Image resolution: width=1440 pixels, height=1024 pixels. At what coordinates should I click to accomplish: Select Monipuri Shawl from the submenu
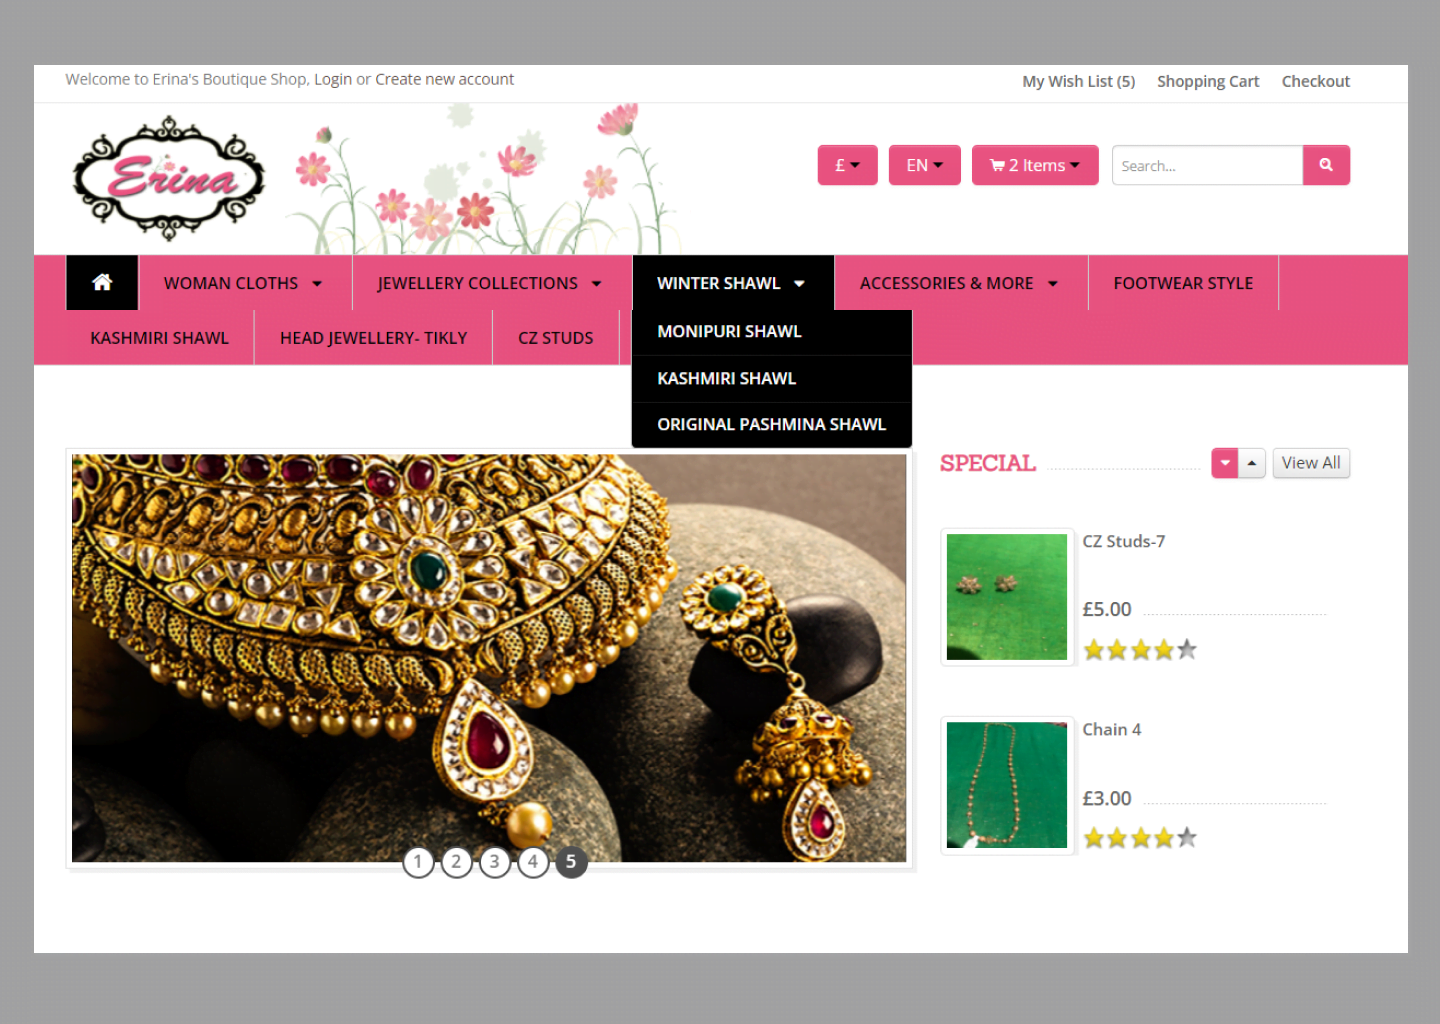click(729, 332)
